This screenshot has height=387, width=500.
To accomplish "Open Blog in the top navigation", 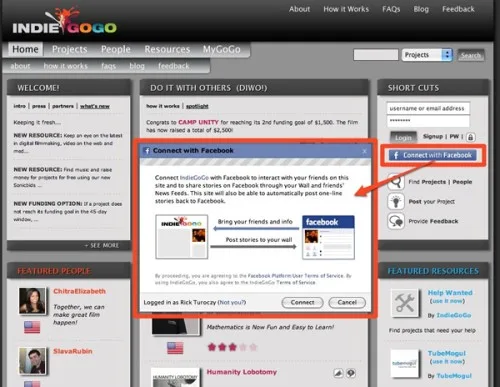I will (x=421, y=9).
